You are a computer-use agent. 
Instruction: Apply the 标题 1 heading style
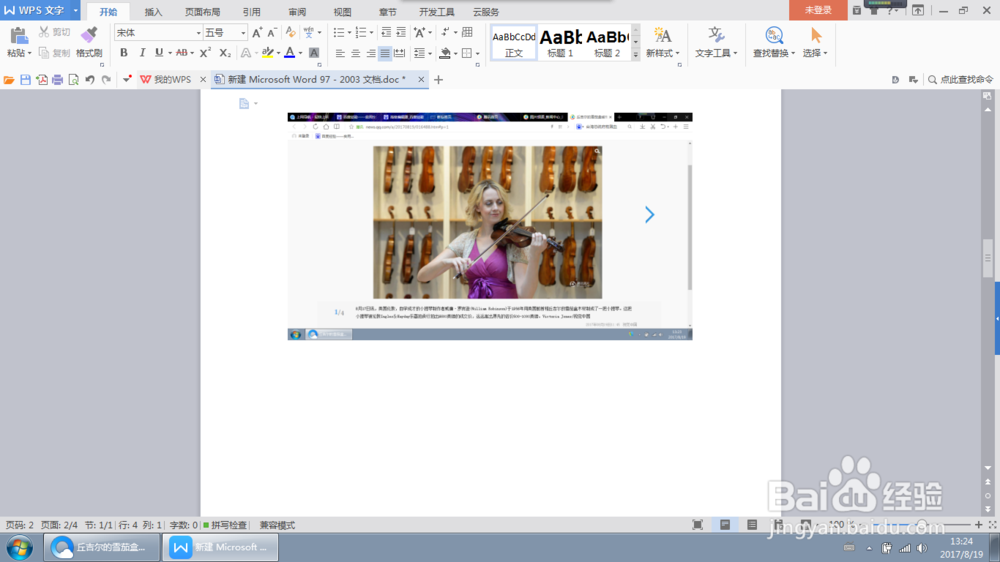pyautogui.click(x=561, y=43)
